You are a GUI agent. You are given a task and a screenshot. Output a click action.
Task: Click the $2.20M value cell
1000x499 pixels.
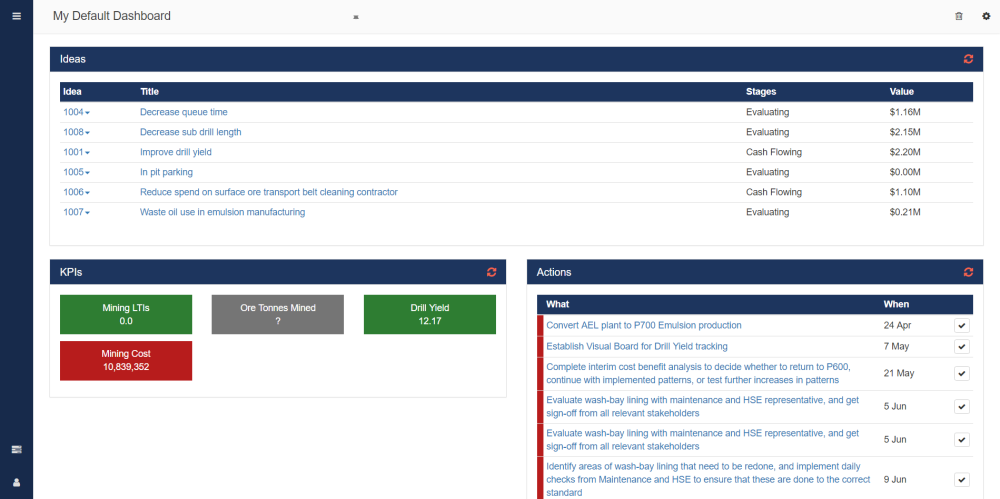click(x=905, y=153)
